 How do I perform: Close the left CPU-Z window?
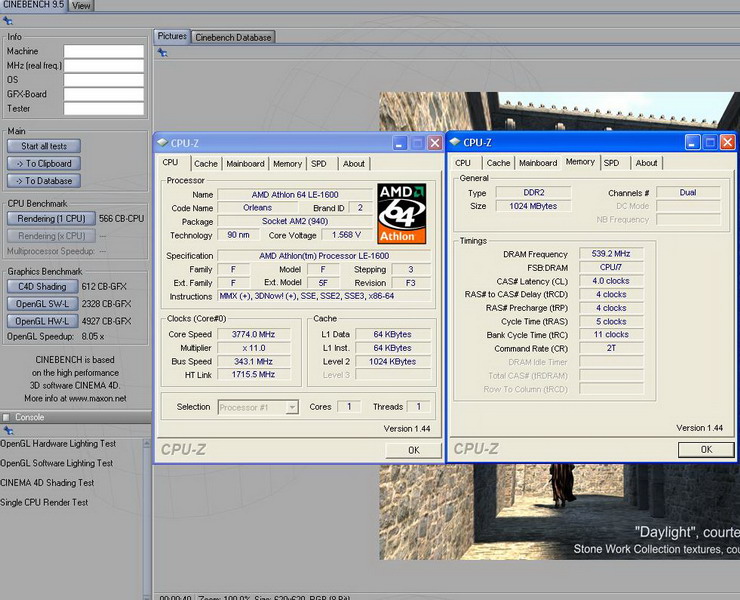[x=435, y=143]
